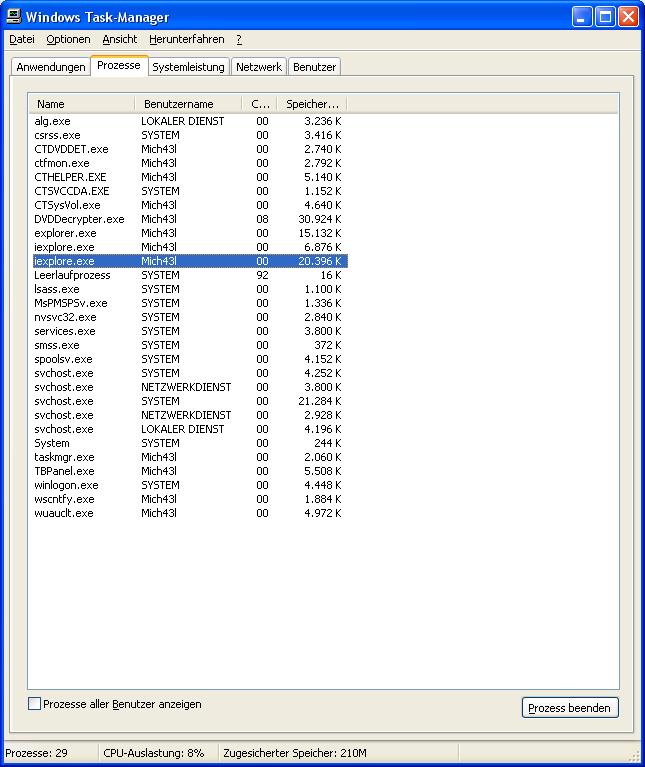Image resolution: width=645 pixels, height=767 pixels.
Task: Sort by the Speicher column header
Action: tap(312, 104)
